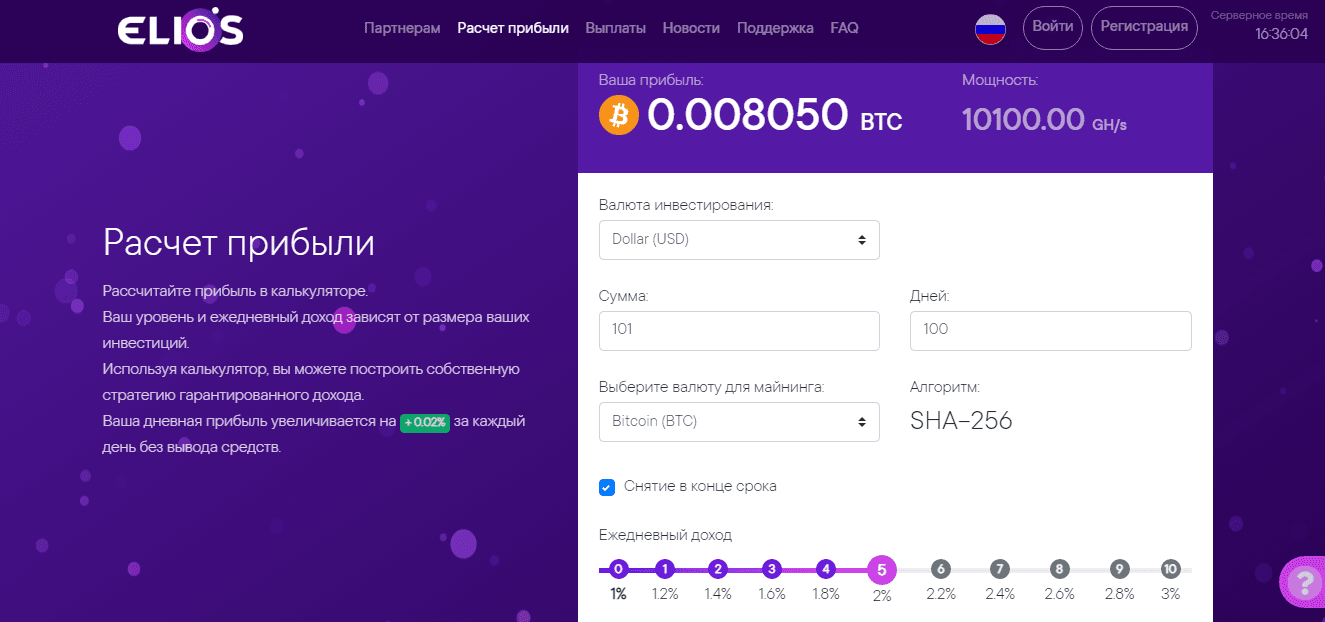Click the Bitcoin coin icon beside the profit amount

pyautogui.click(x=617, y=115)
